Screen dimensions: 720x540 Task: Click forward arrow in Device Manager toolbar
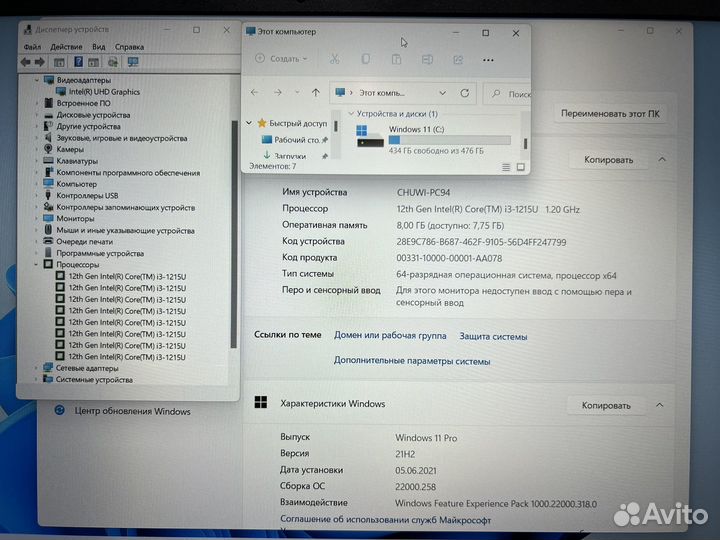pyautogui.click(x=40, y=62)
